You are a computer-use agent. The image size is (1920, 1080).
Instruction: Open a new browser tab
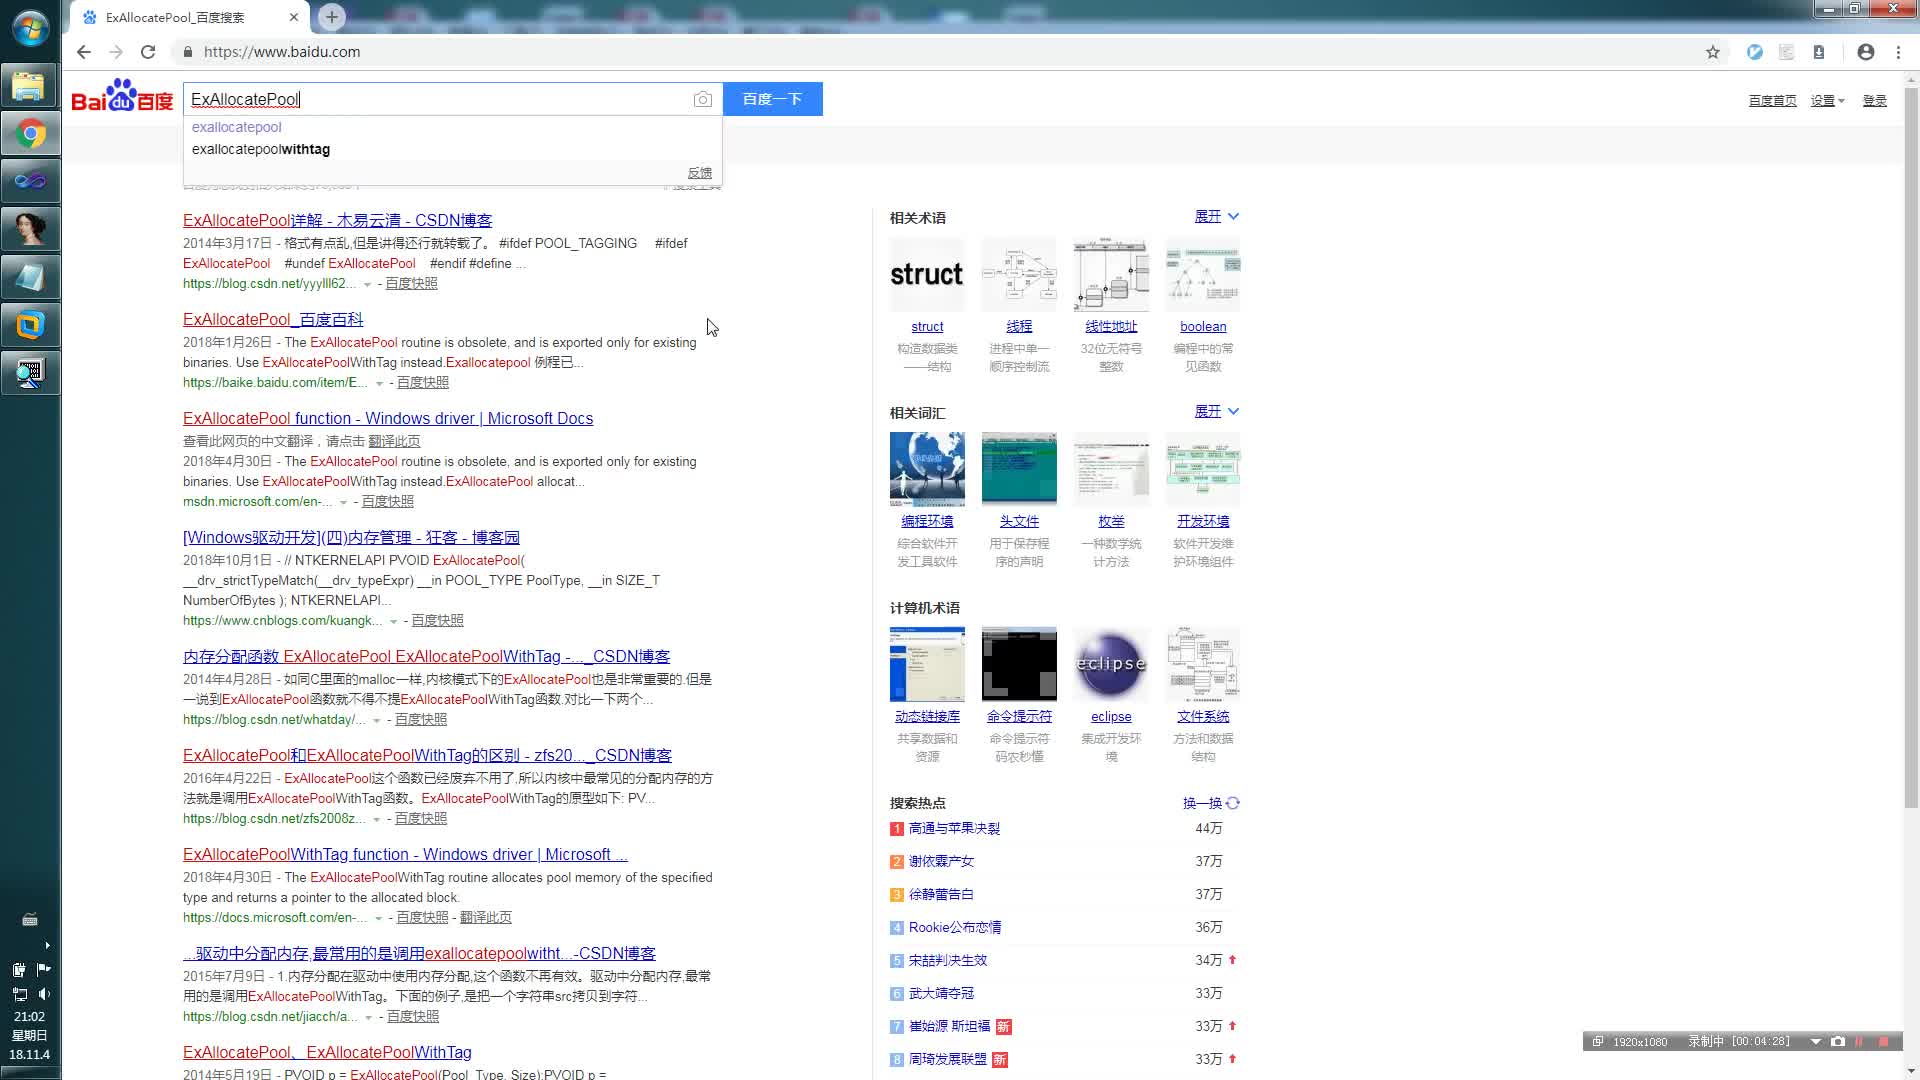pos(332,17)
